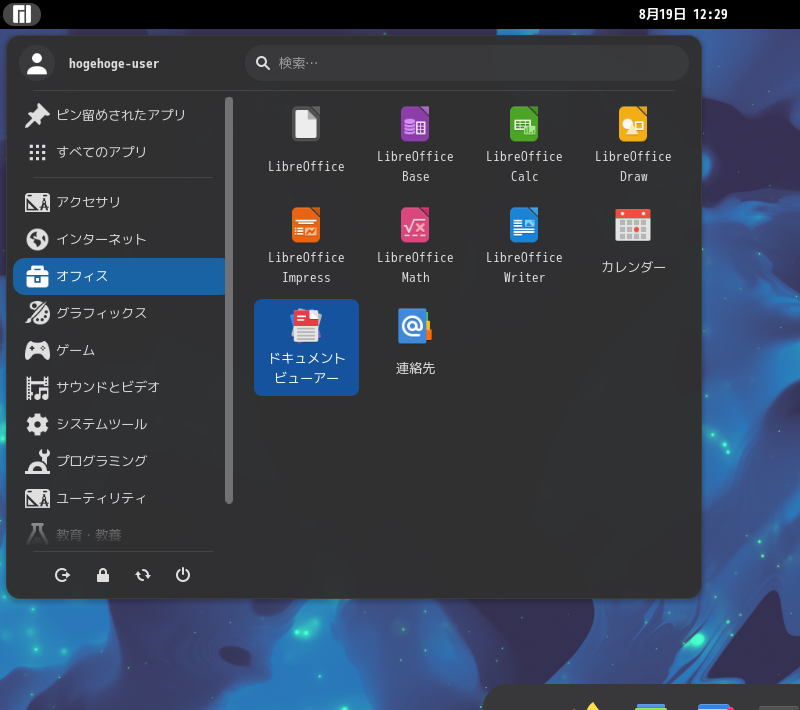Open the カレンダー app
Viewport: 800px width, 710px height.
(633, 246)
